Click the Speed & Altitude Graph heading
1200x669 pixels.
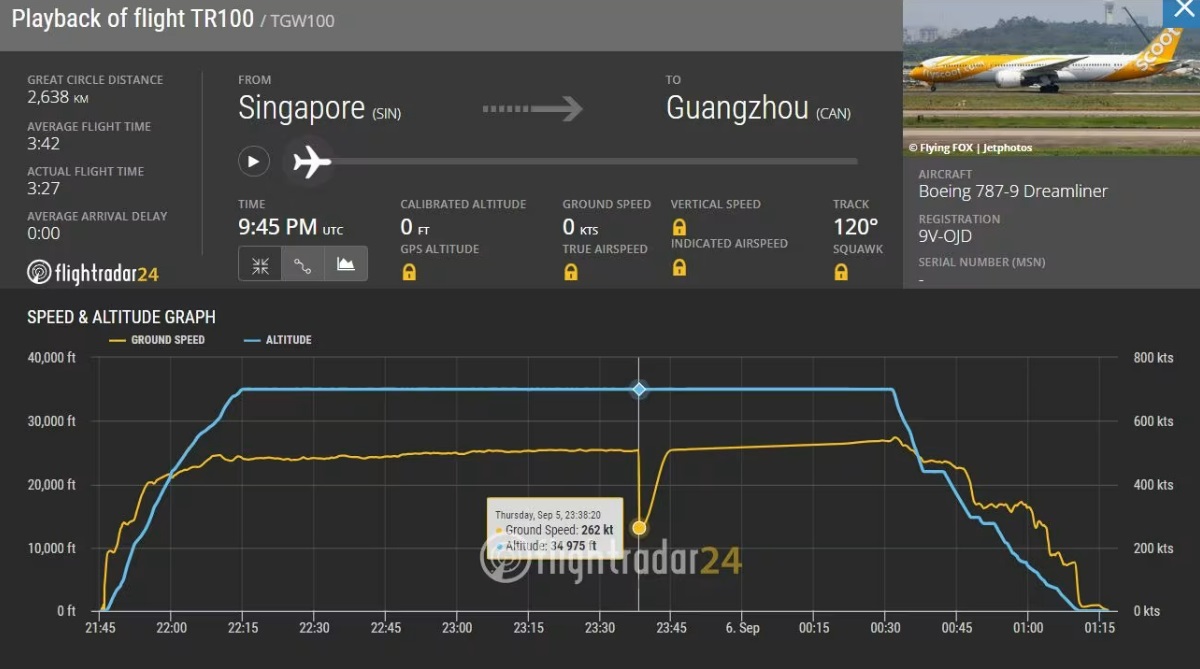click(121, 317)
